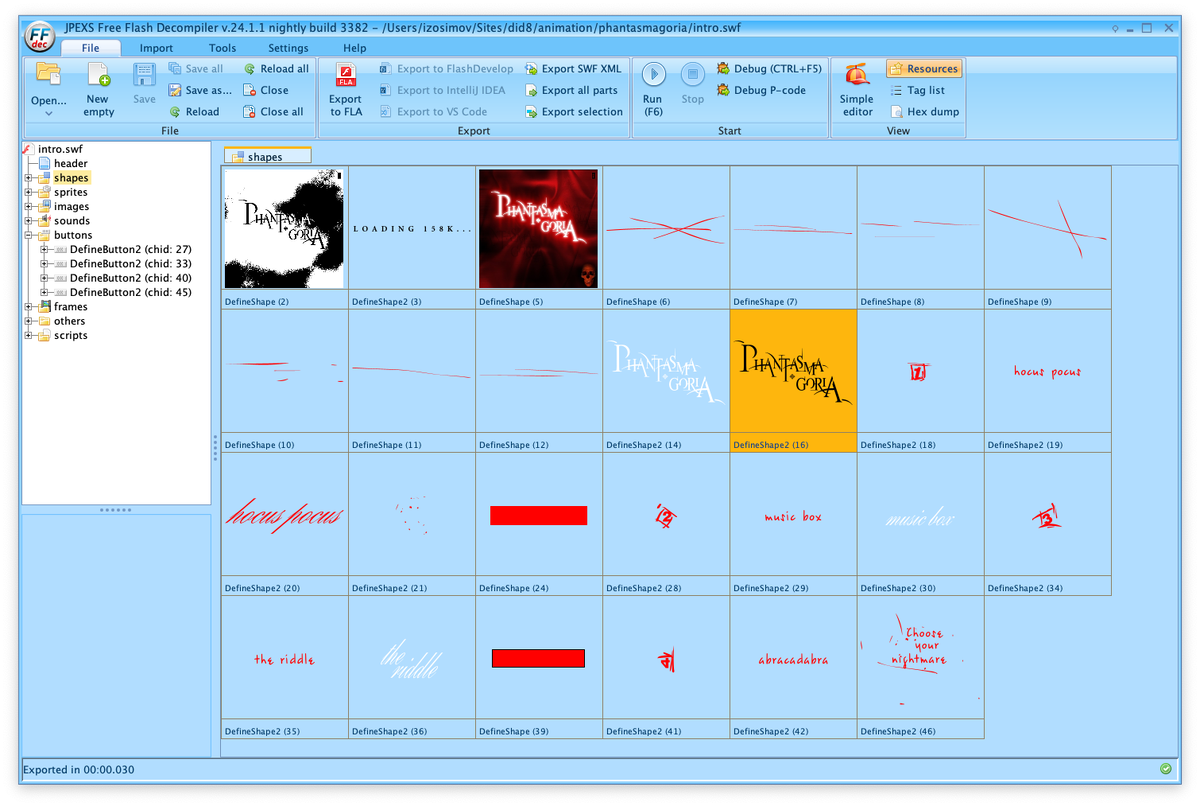Image resolution: width=1200 pixels, height=806 pixels.
Task: Open the Import ribbon tab
Action: 156,48
